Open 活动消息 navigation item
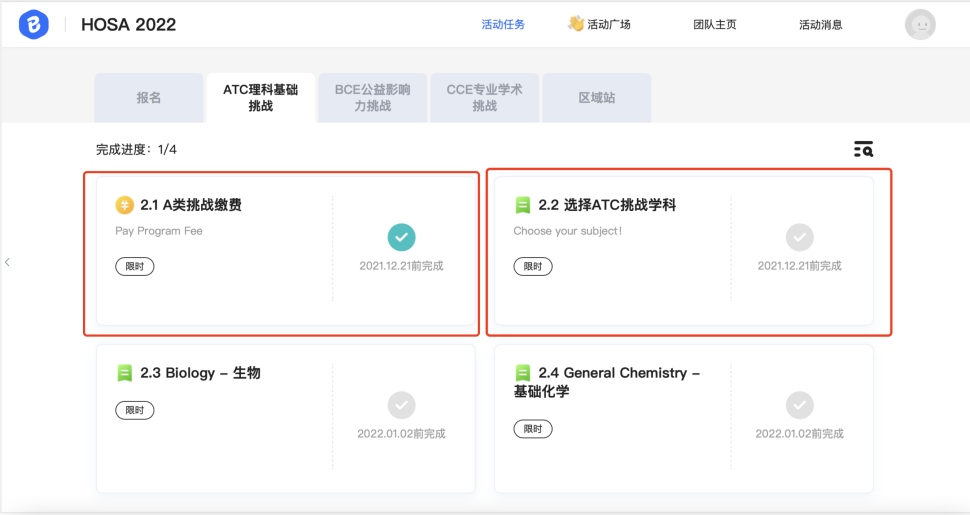Image resolution: width=970 pixels, height=515 pixels. click(820, 25)
